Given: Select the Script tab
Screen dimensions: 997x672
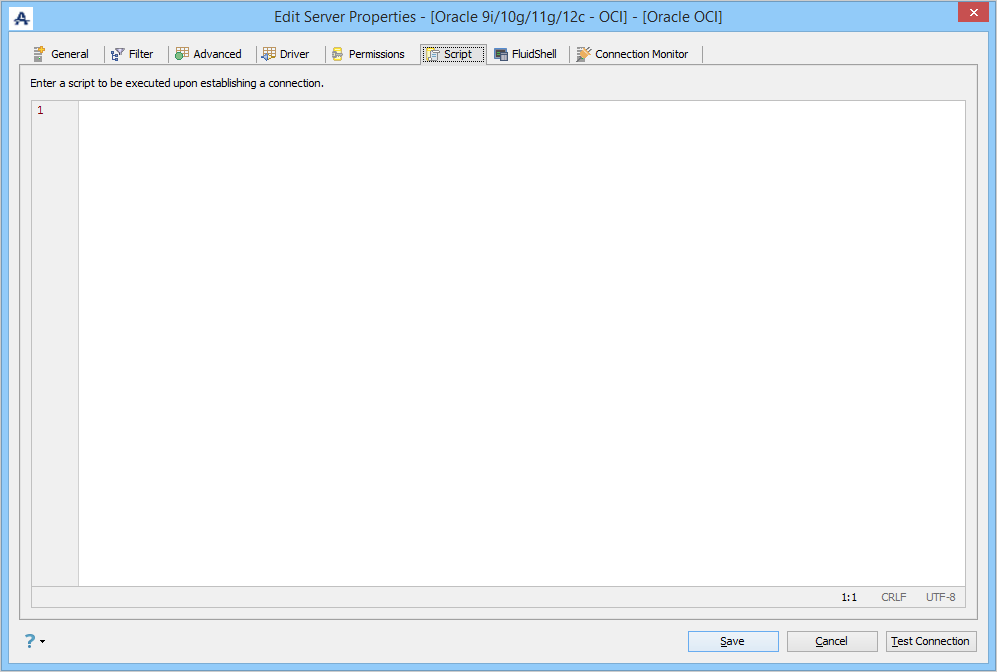Looking at the screenshot, I should (453, 54).
